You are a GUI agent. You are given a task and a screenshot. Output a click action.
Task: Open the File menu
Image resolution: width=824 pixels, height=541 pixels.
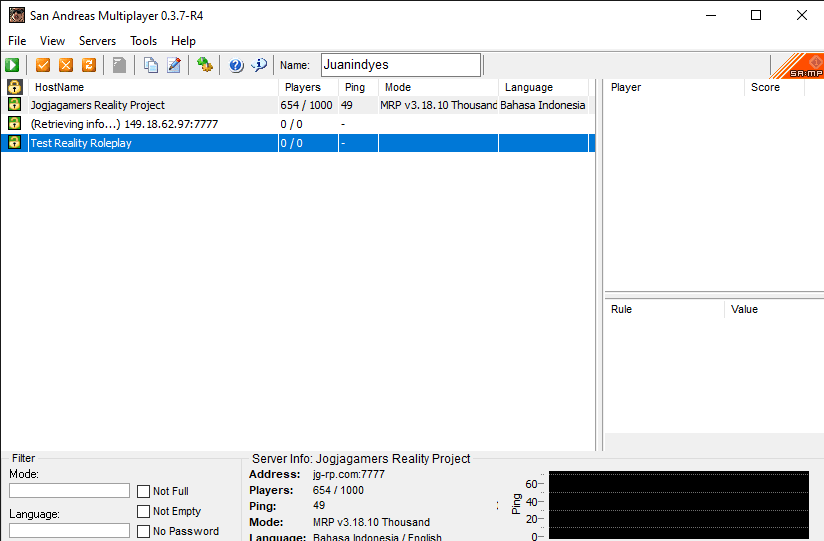tap(17, 41)
